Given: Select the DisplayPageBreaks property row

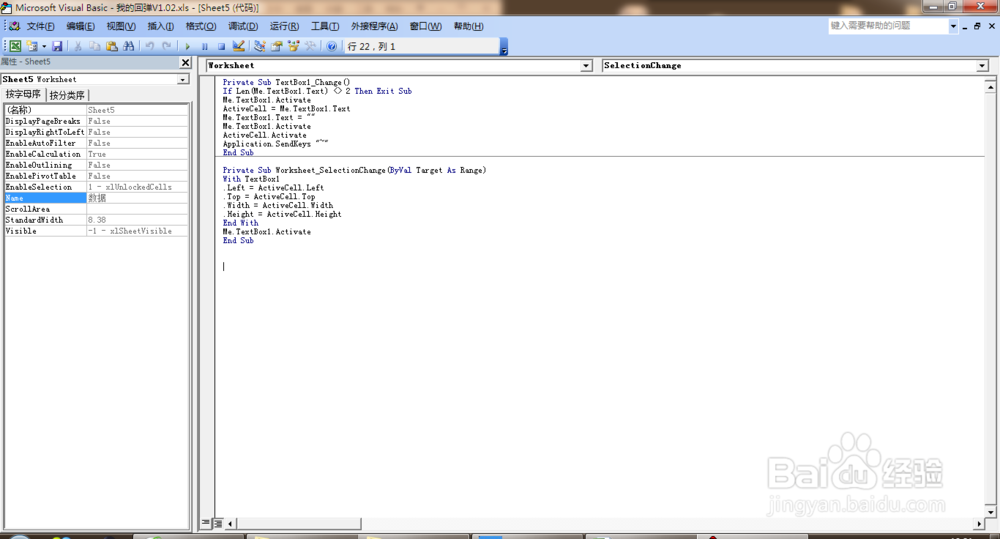Looking at the screenshot, I should [96, 121].
